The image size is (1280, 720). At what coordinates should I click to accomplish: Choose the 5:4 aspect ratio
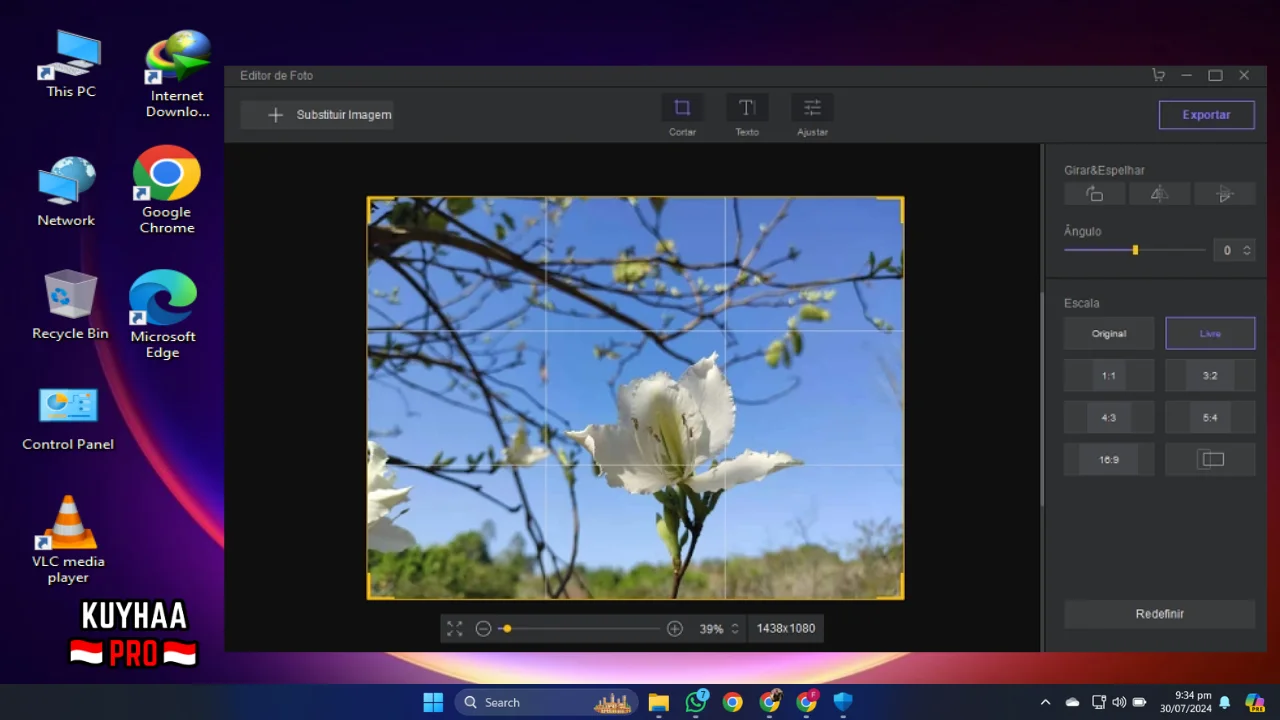coord(1210,418)
